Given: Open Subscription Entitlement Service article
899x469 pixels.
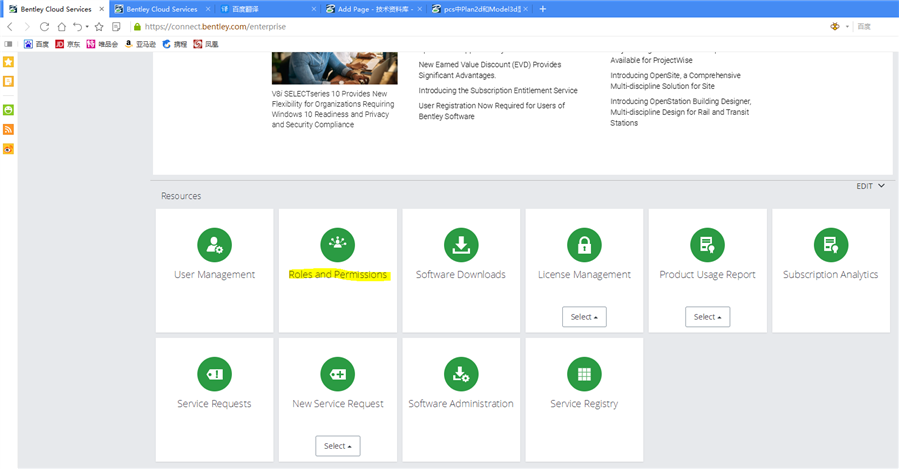Looking at the screenshot, I should [498, 91].
